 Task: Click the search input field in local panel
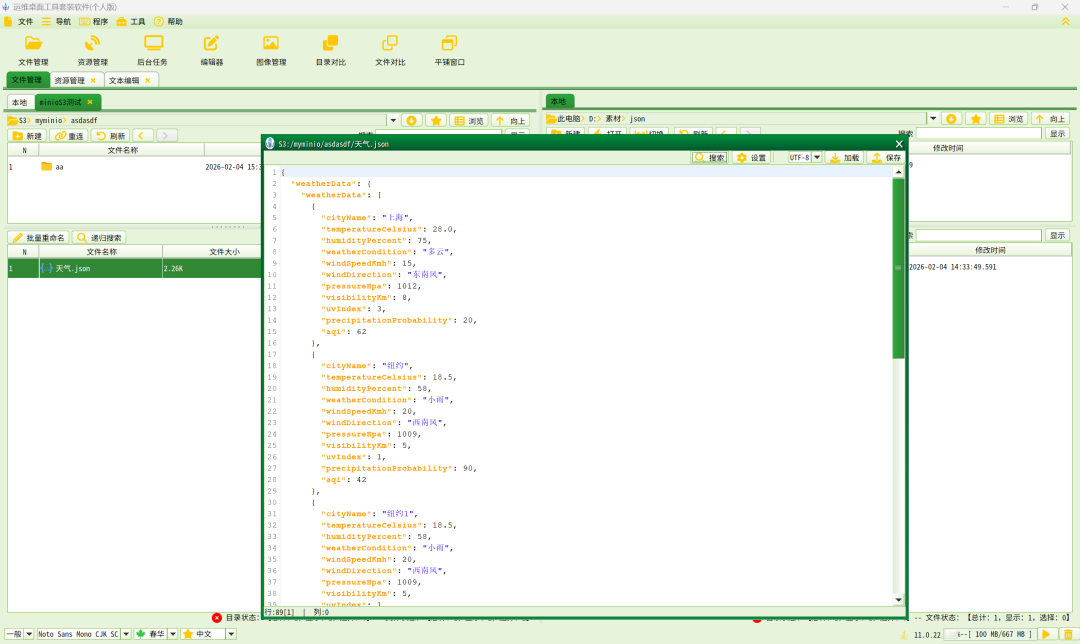point(979,133)
